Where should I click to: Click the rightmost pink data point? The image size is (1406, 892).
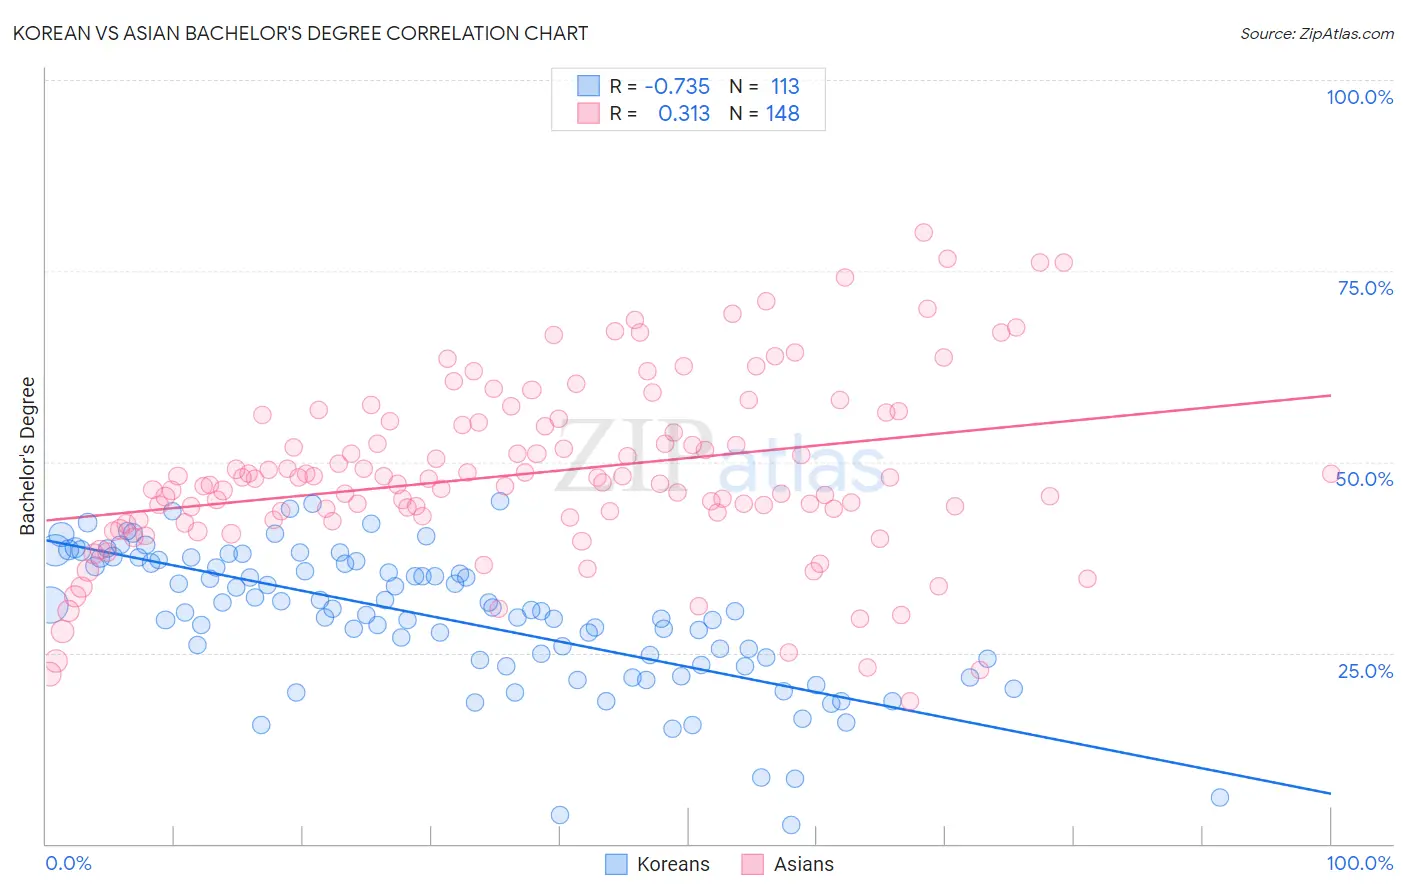[x=1330, y=474]
